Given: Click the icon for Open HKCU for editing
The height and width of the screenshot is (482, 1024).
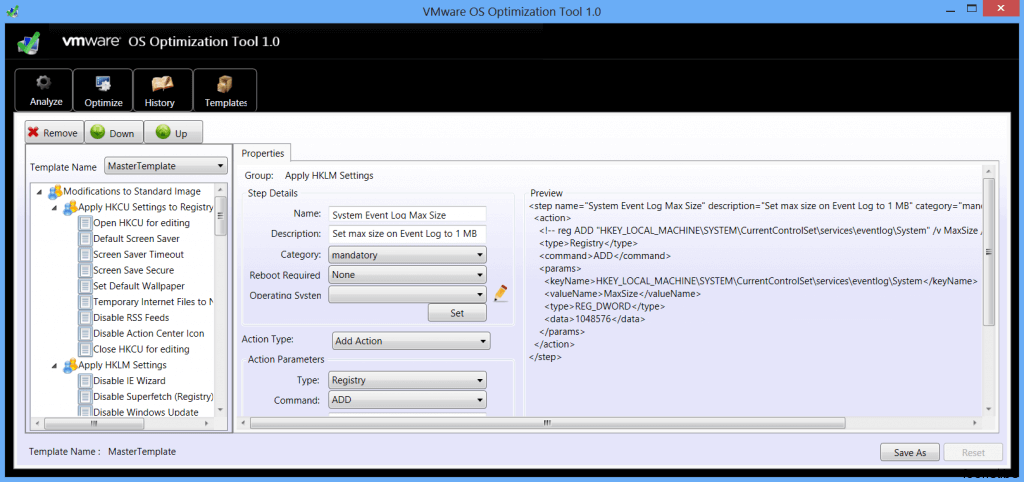Looking at the screenshot, I should pos(84,223).
